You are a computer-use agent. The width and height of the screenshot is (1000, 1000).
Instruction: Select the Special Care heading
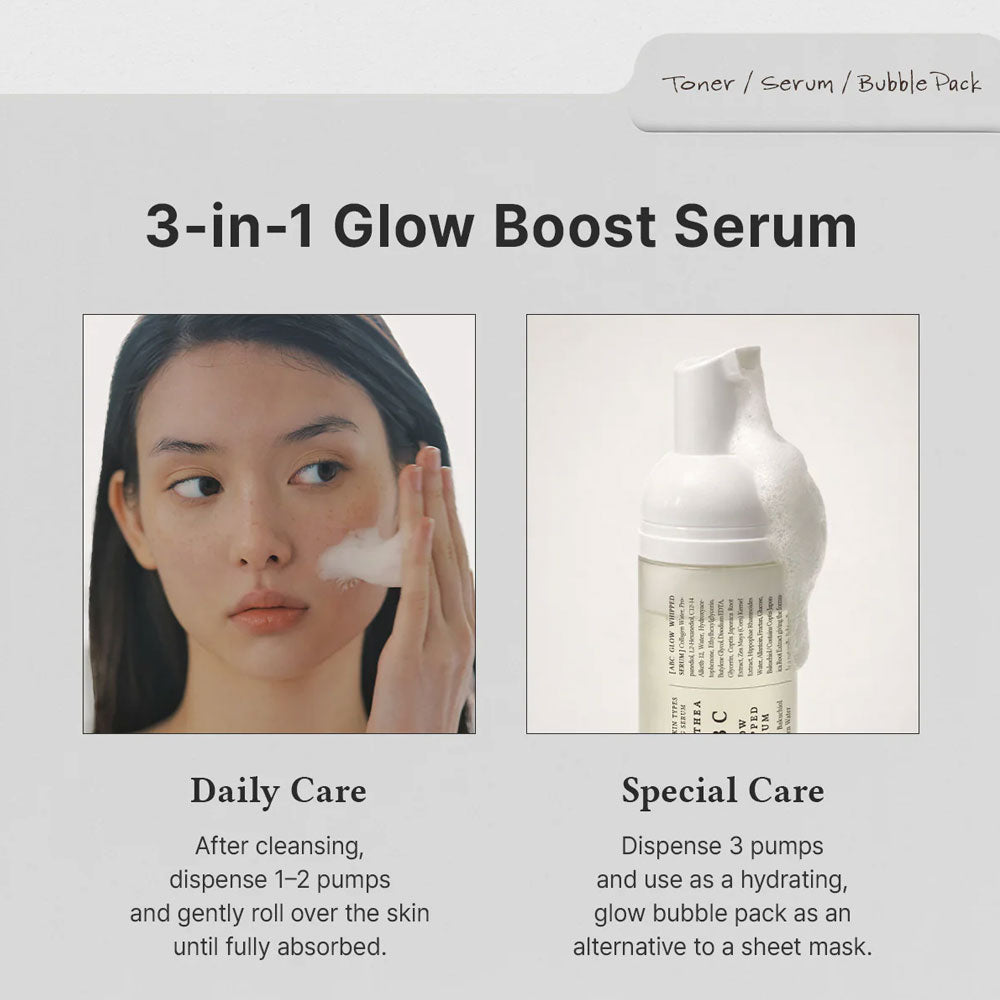point(723,791)
